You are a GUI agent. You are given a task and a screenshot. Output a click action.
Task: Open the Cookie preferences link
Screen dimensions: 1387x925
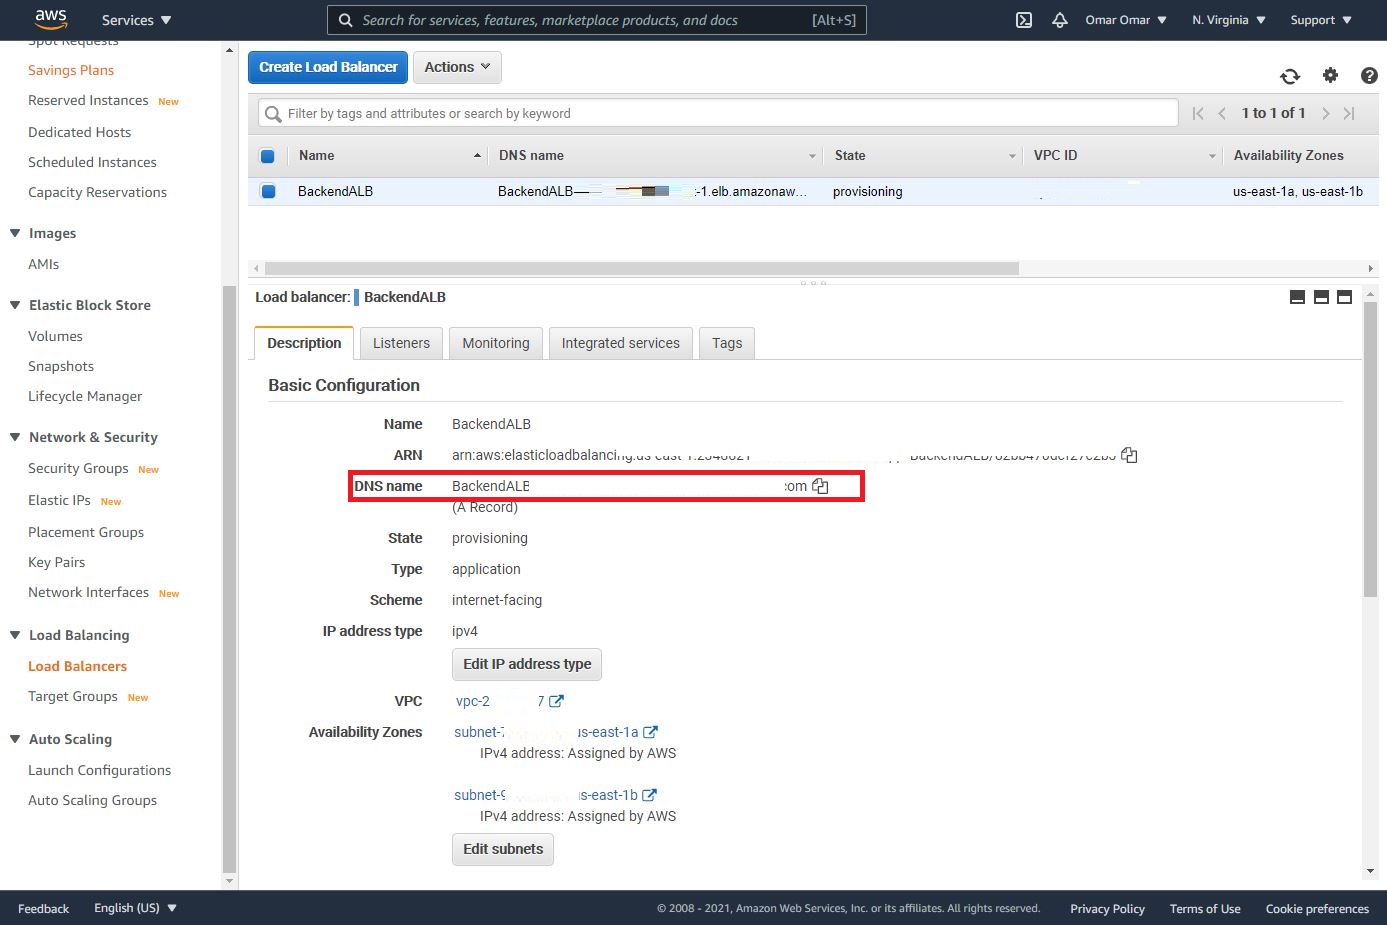click(1317, 908)
